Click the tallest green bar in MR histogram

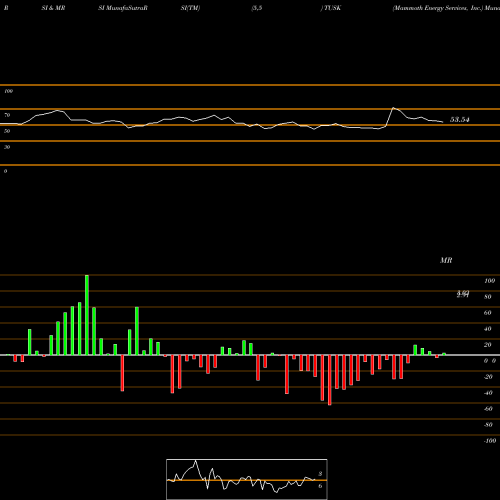tap(87, 315)
